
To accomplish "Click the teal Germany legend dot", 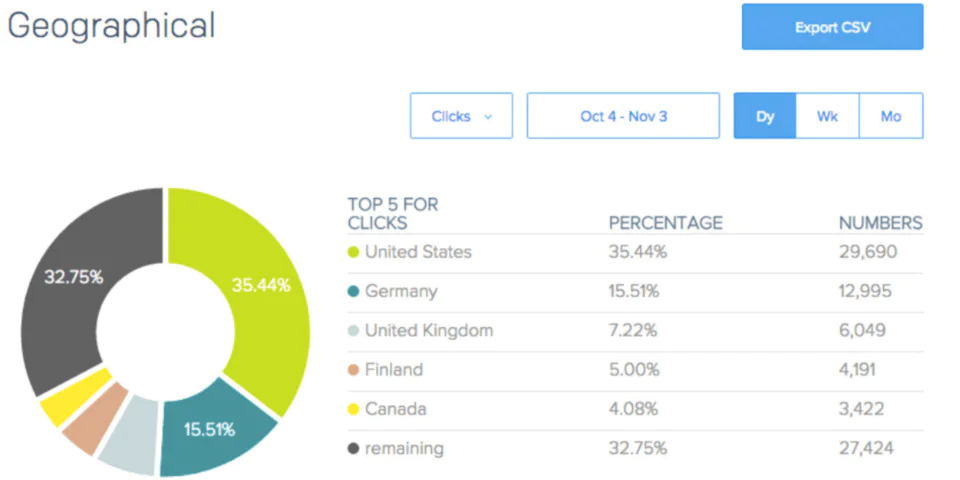I will [353, 291].
